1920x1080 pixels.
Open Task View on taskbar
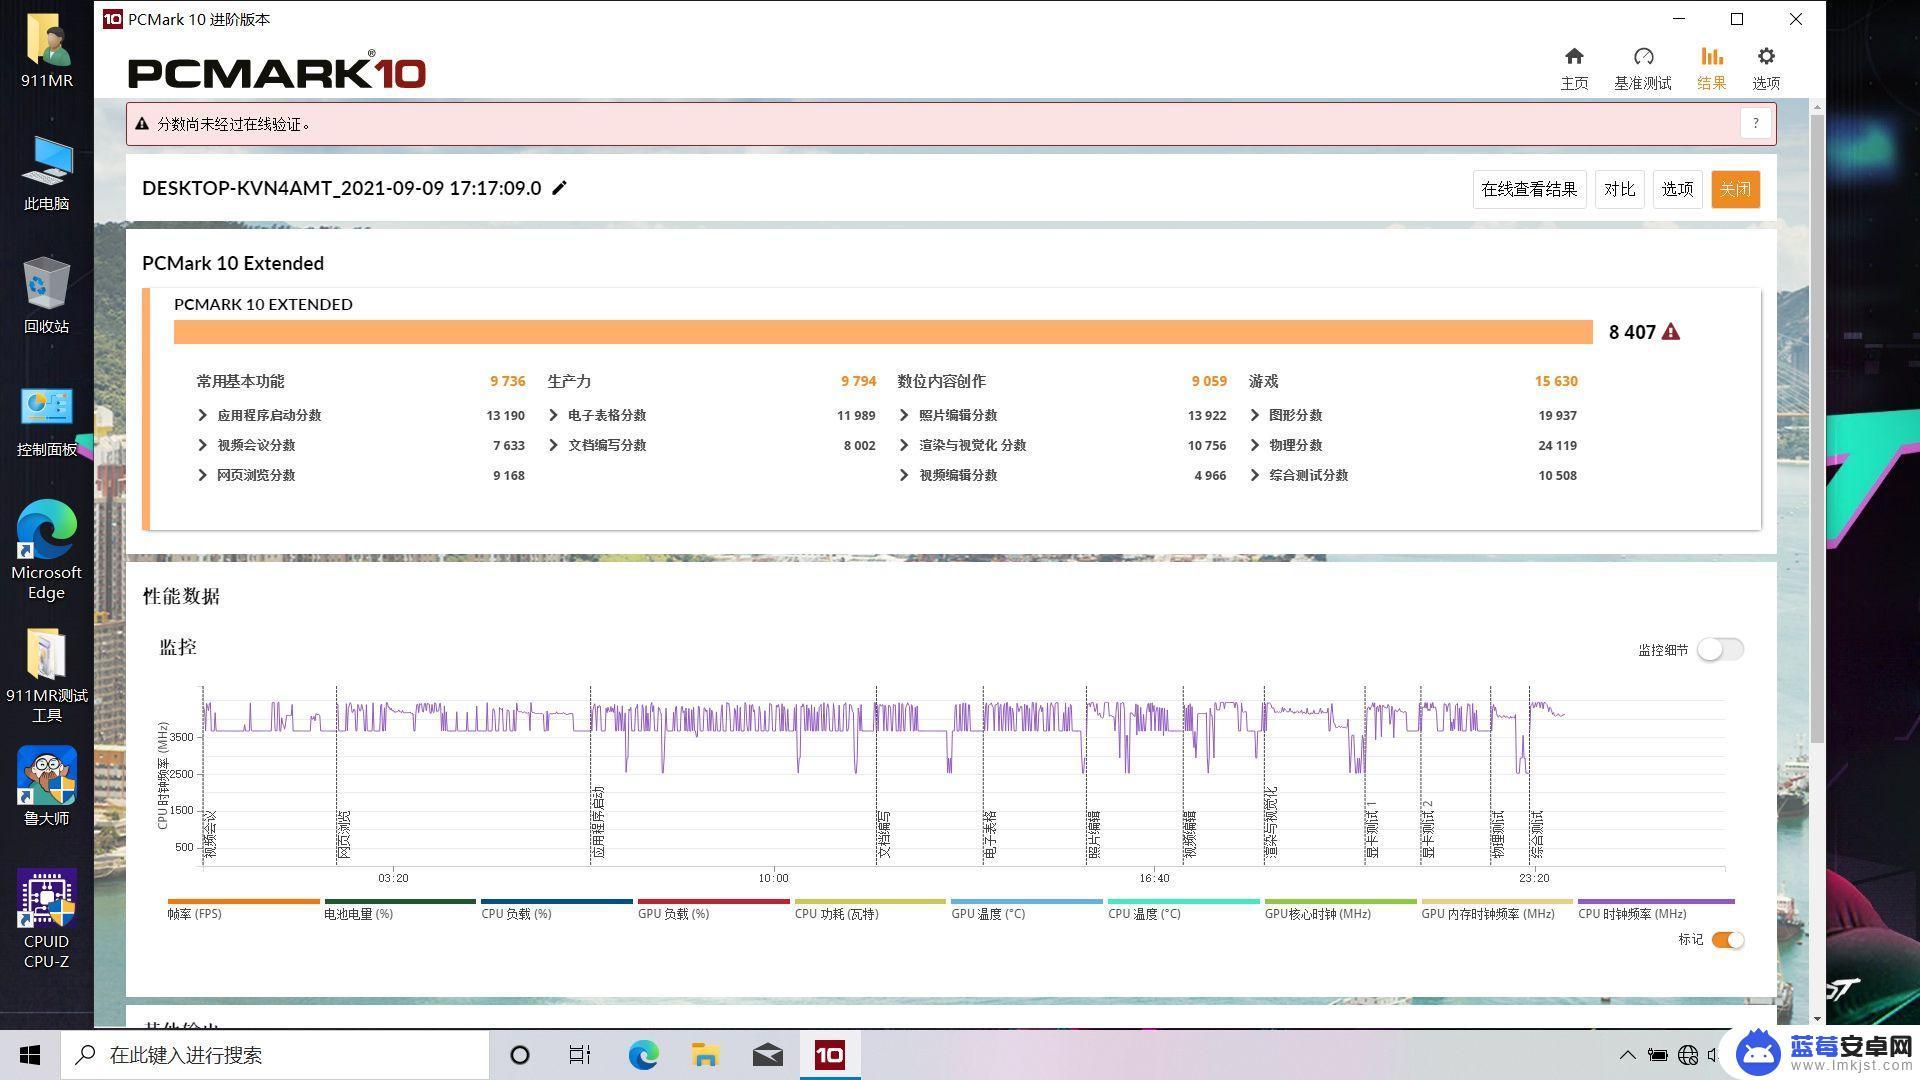[580, 1055]
